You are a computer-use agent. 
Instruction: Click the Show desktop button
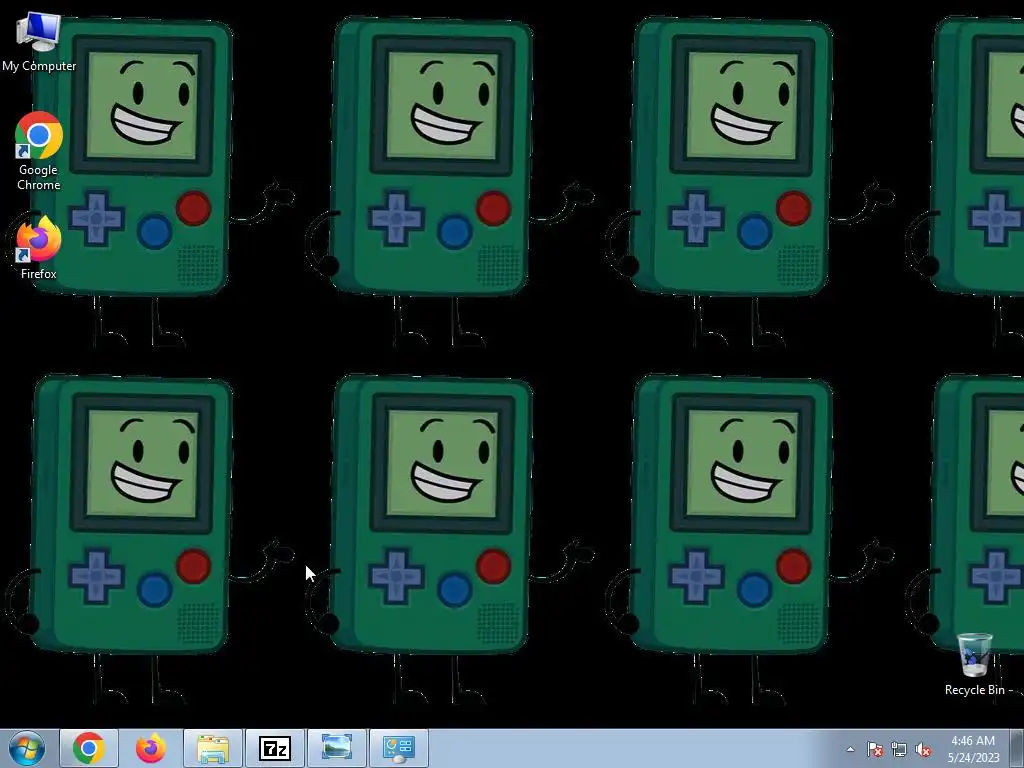pyautogui.click(x=1017, y=748)
